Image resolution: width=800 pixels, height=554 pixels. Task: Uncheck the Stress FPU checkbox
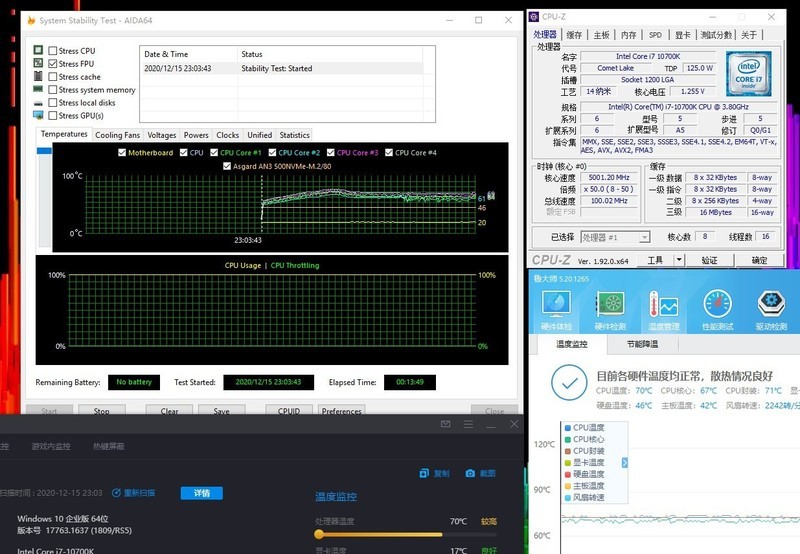(53, 64)
